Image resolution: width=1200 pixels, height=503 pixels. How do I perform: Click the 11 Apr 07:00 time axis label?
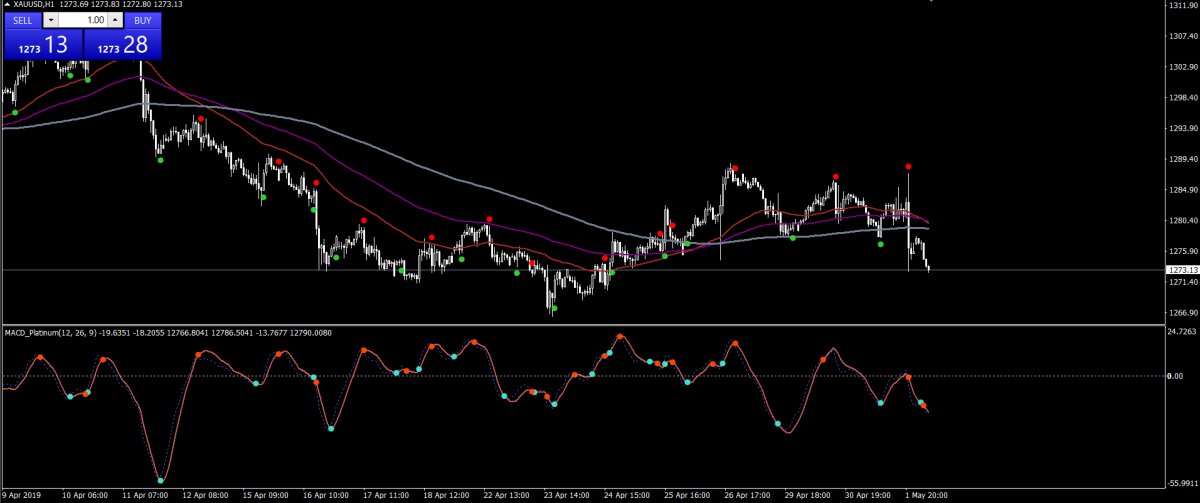[x=143, y=495]
